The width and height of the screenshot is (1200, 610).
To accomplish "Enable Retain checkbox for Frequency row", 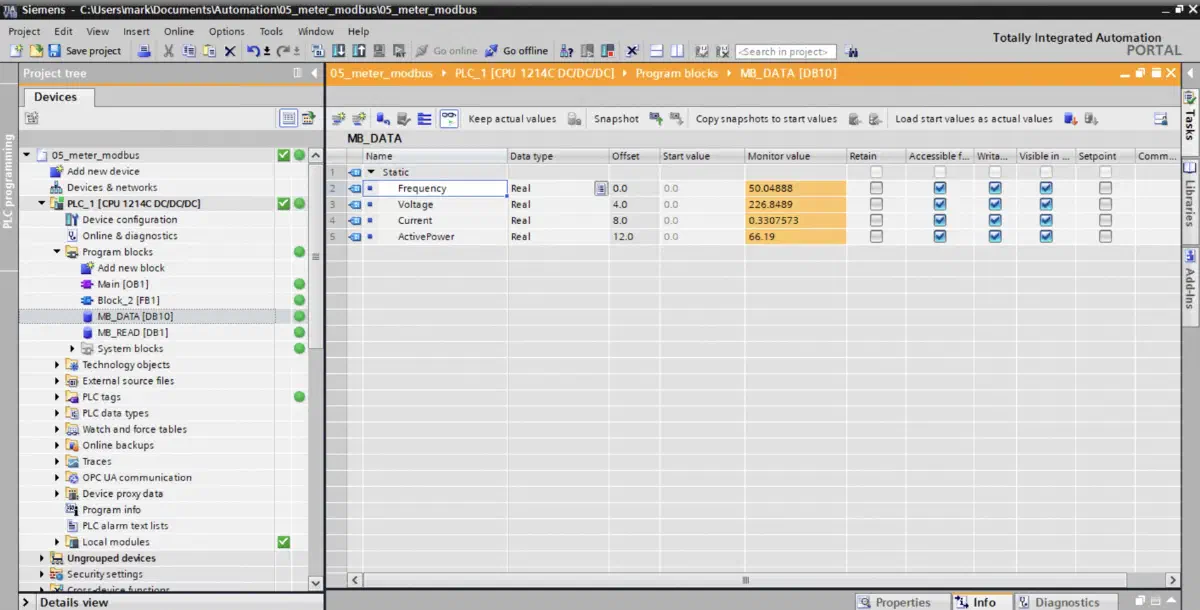I will 876,188.
